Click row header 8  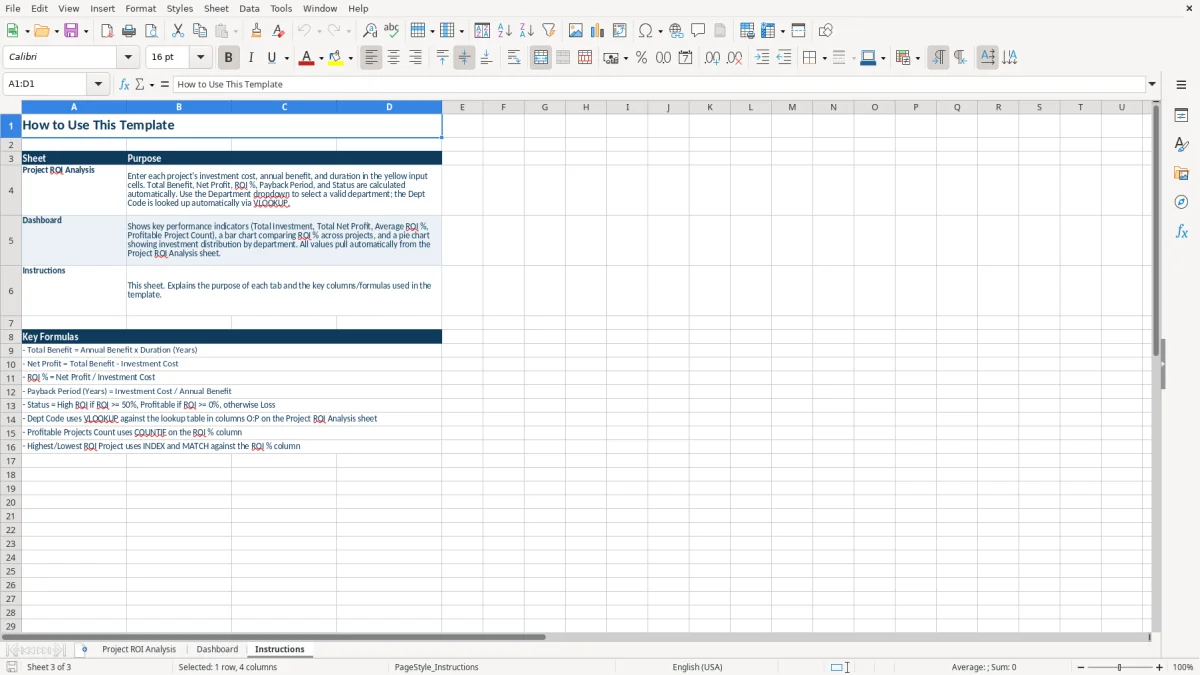(x=11, y=337)
